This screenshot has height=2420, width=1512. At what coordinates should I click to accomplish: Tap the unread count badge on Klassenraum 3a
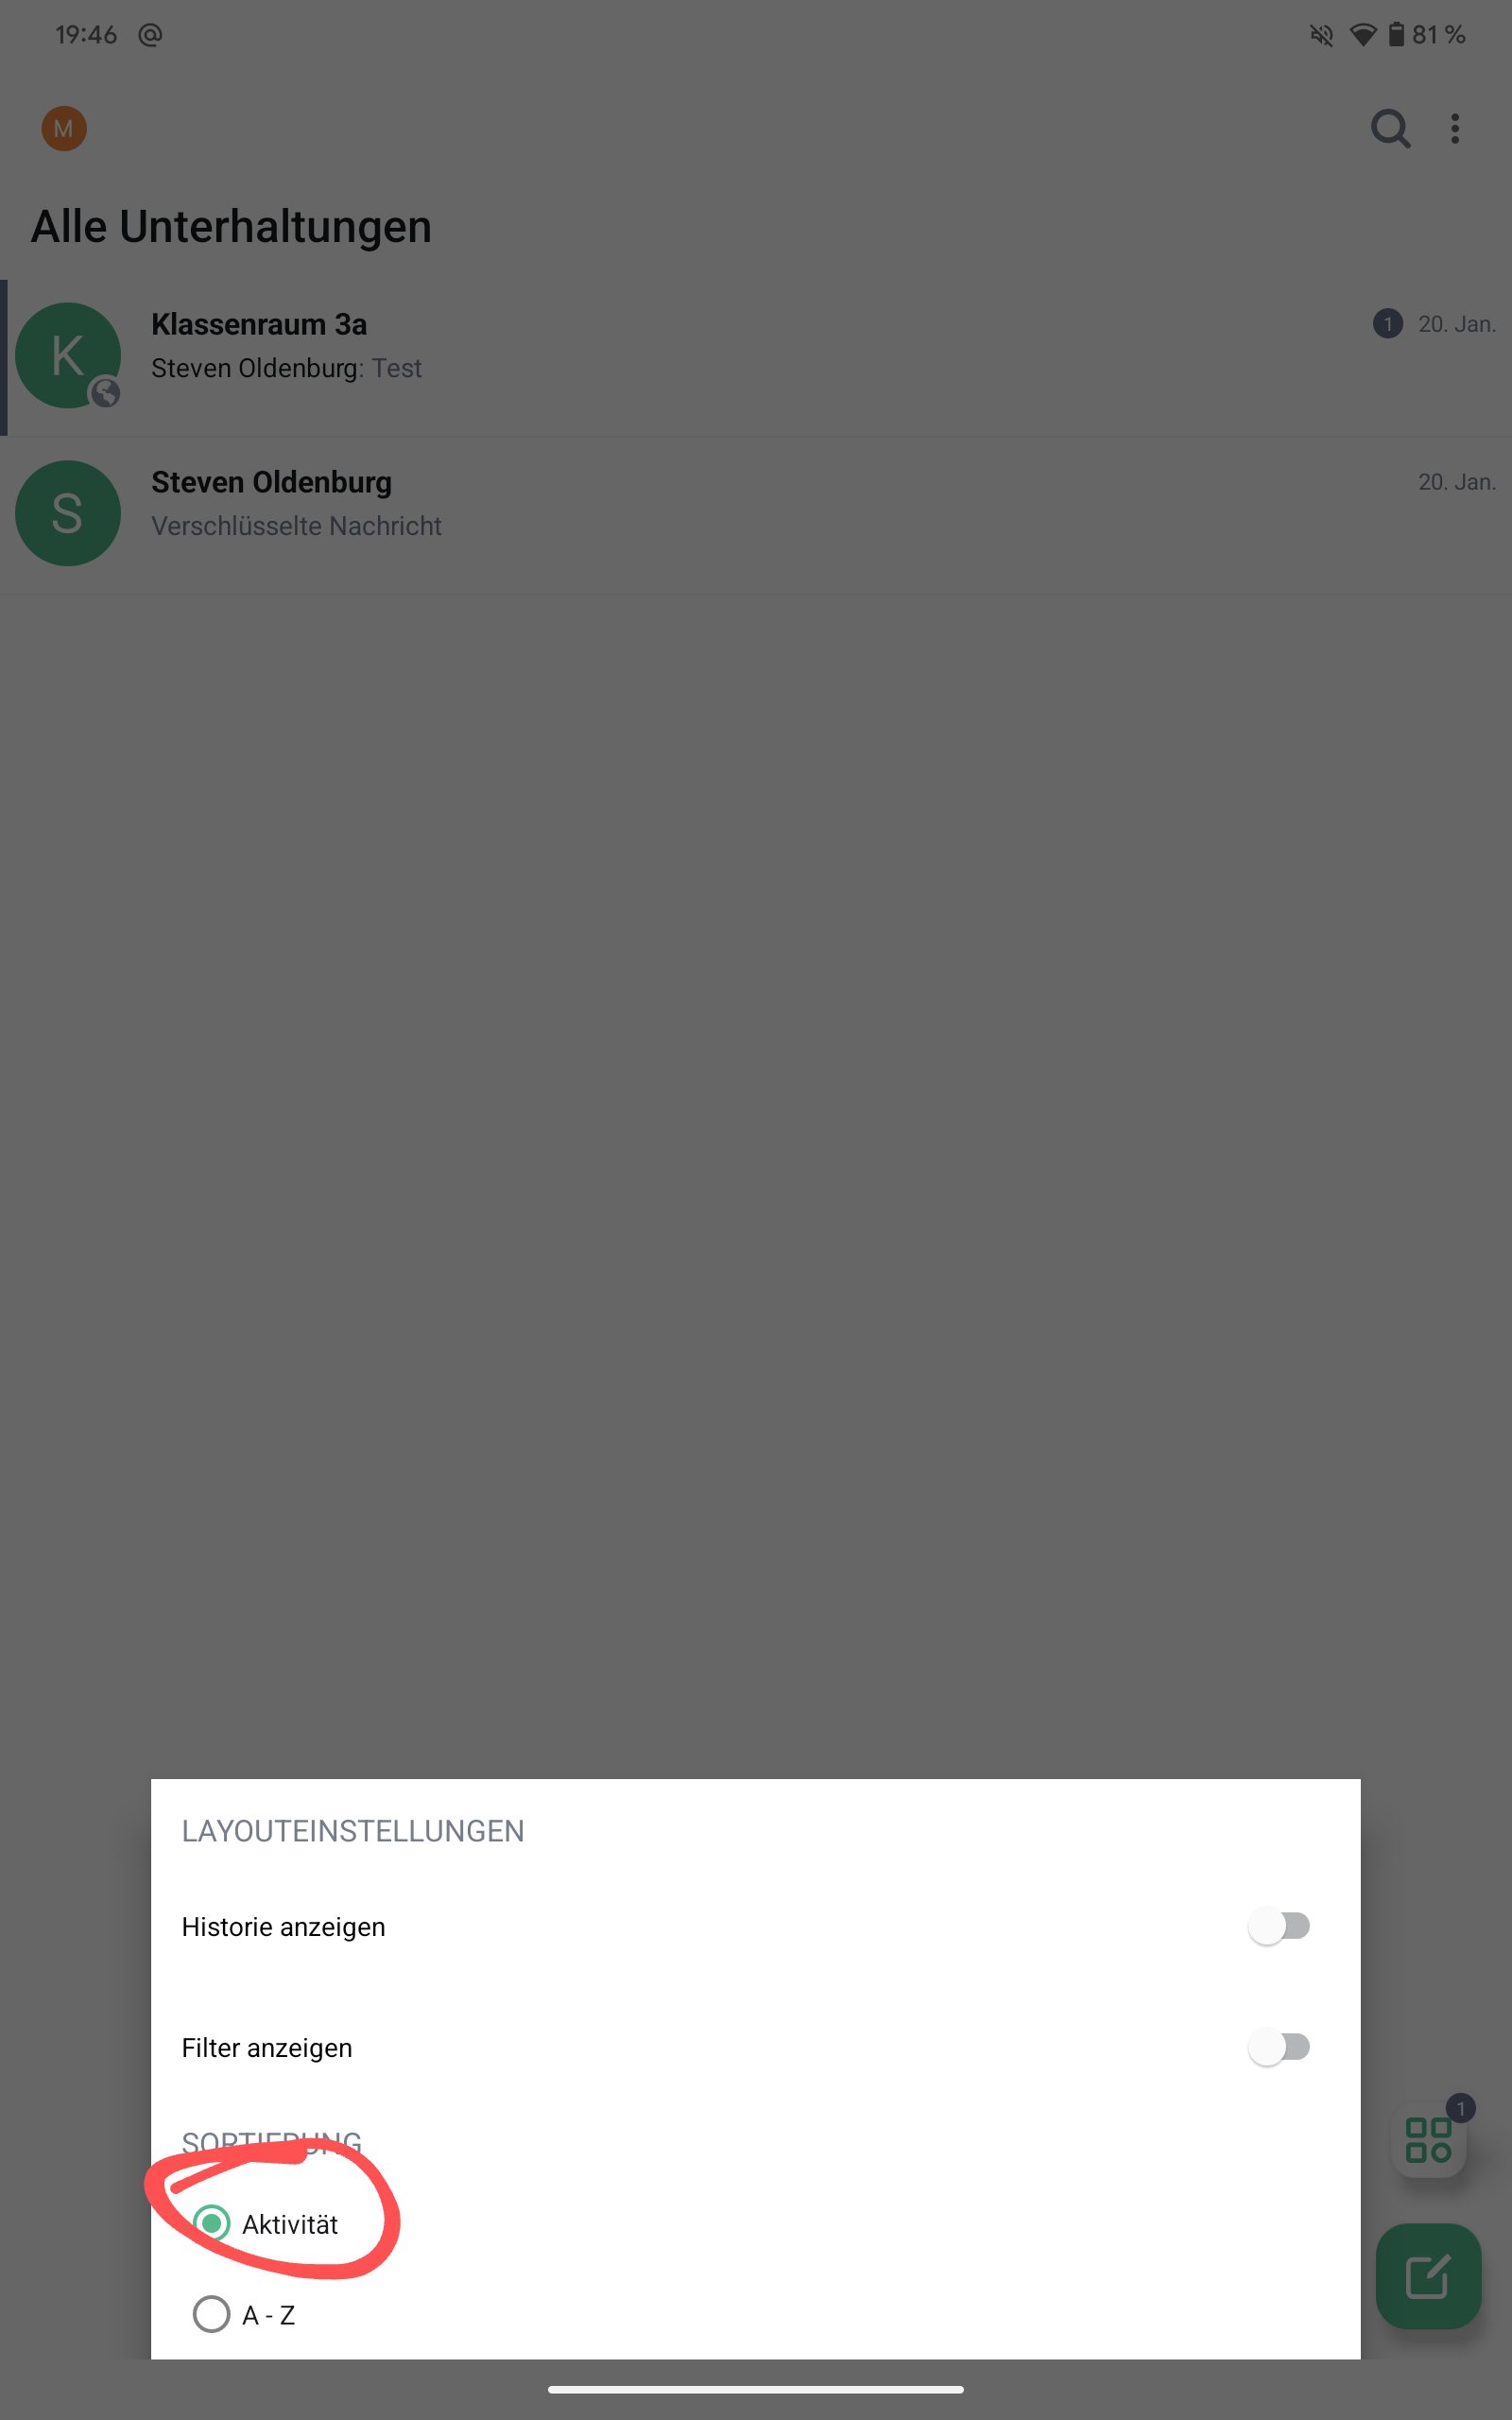click(1387, 324)
